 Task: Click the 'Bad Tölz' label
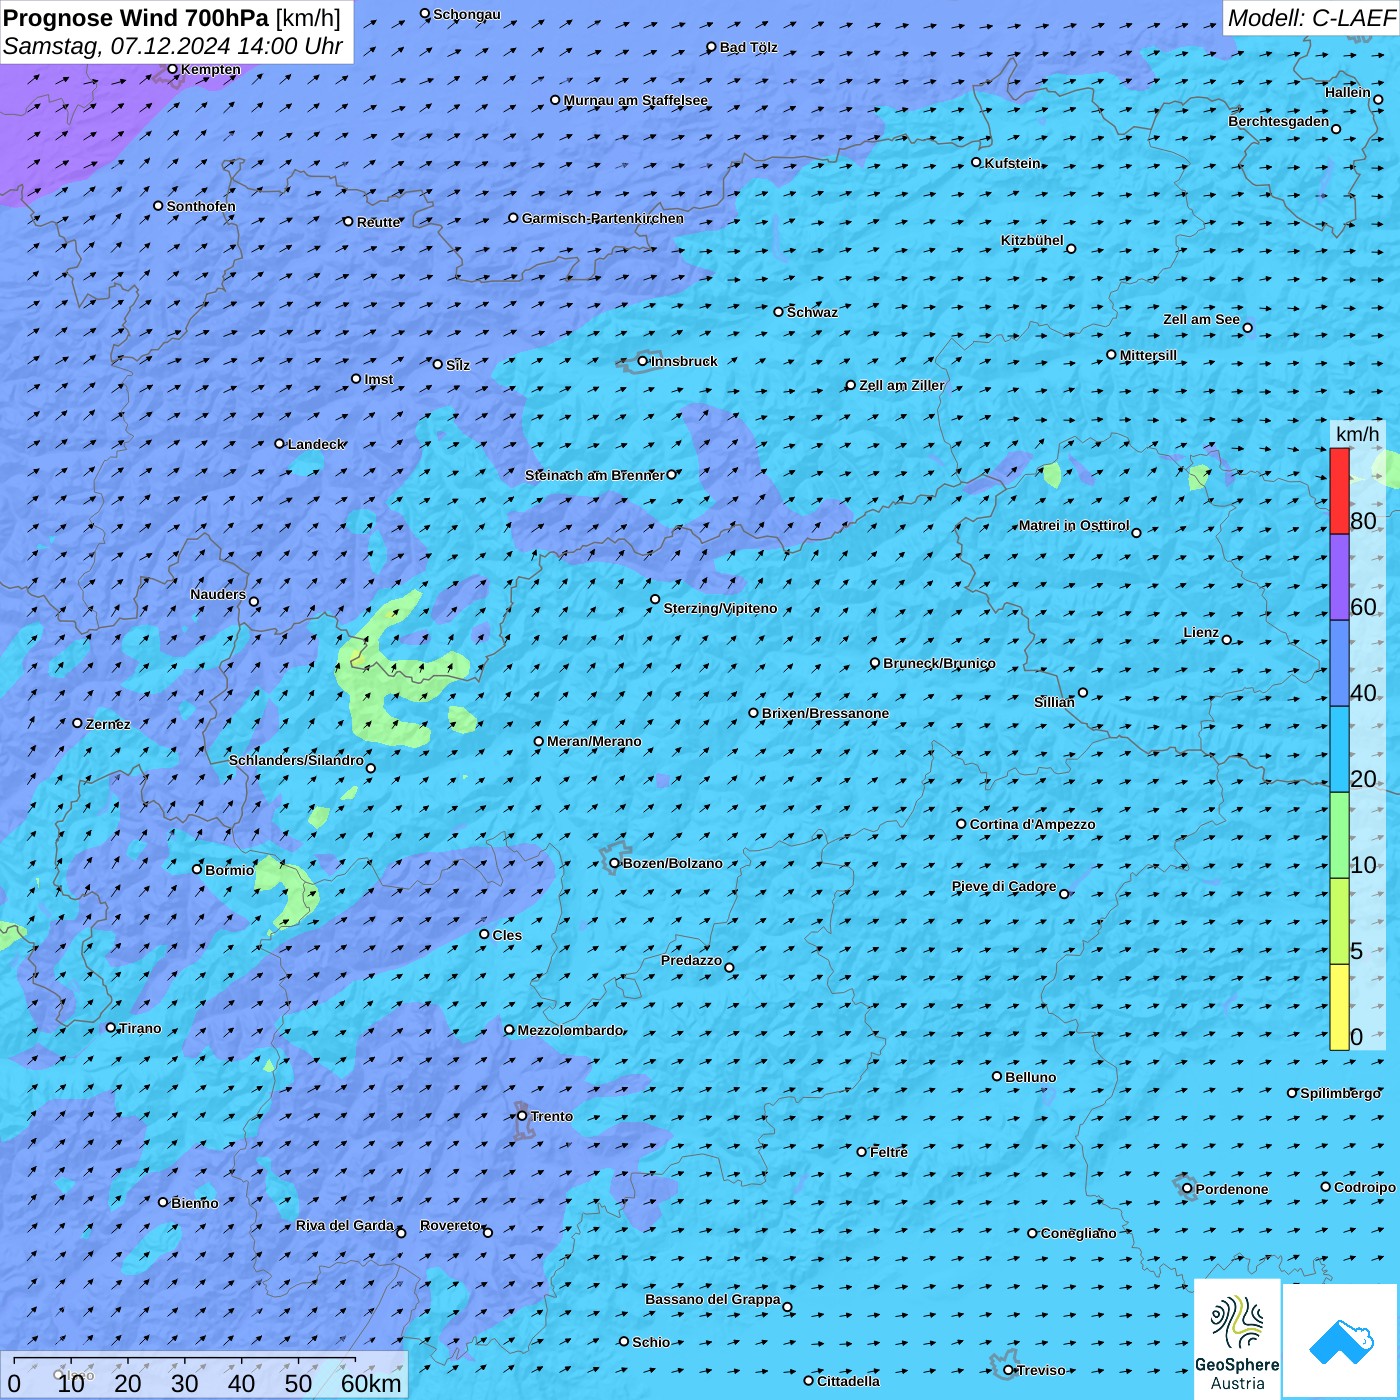pyautogui.click(x=749, y=47)
